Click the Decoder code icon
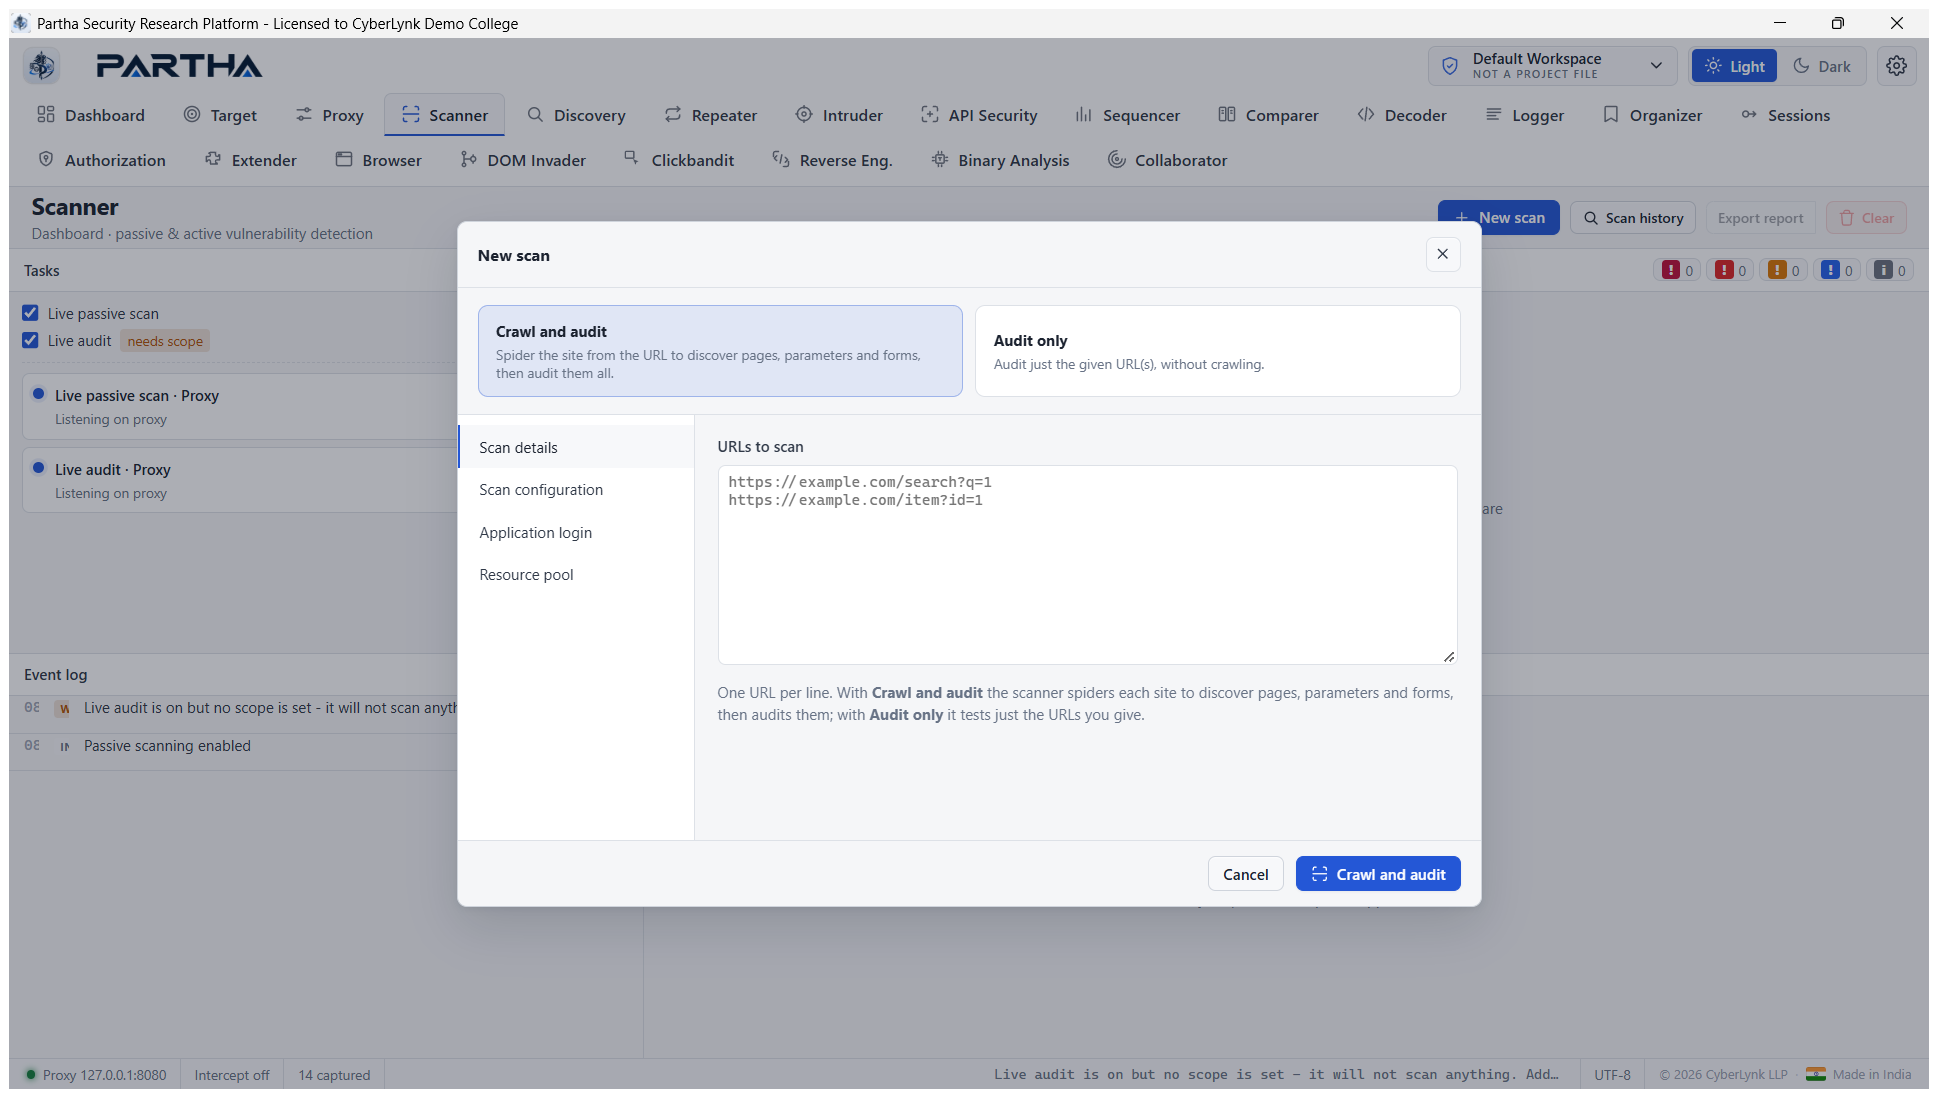This screenshot has width=1938, height=1098. pyautogui.click(x=1366, y=115)
